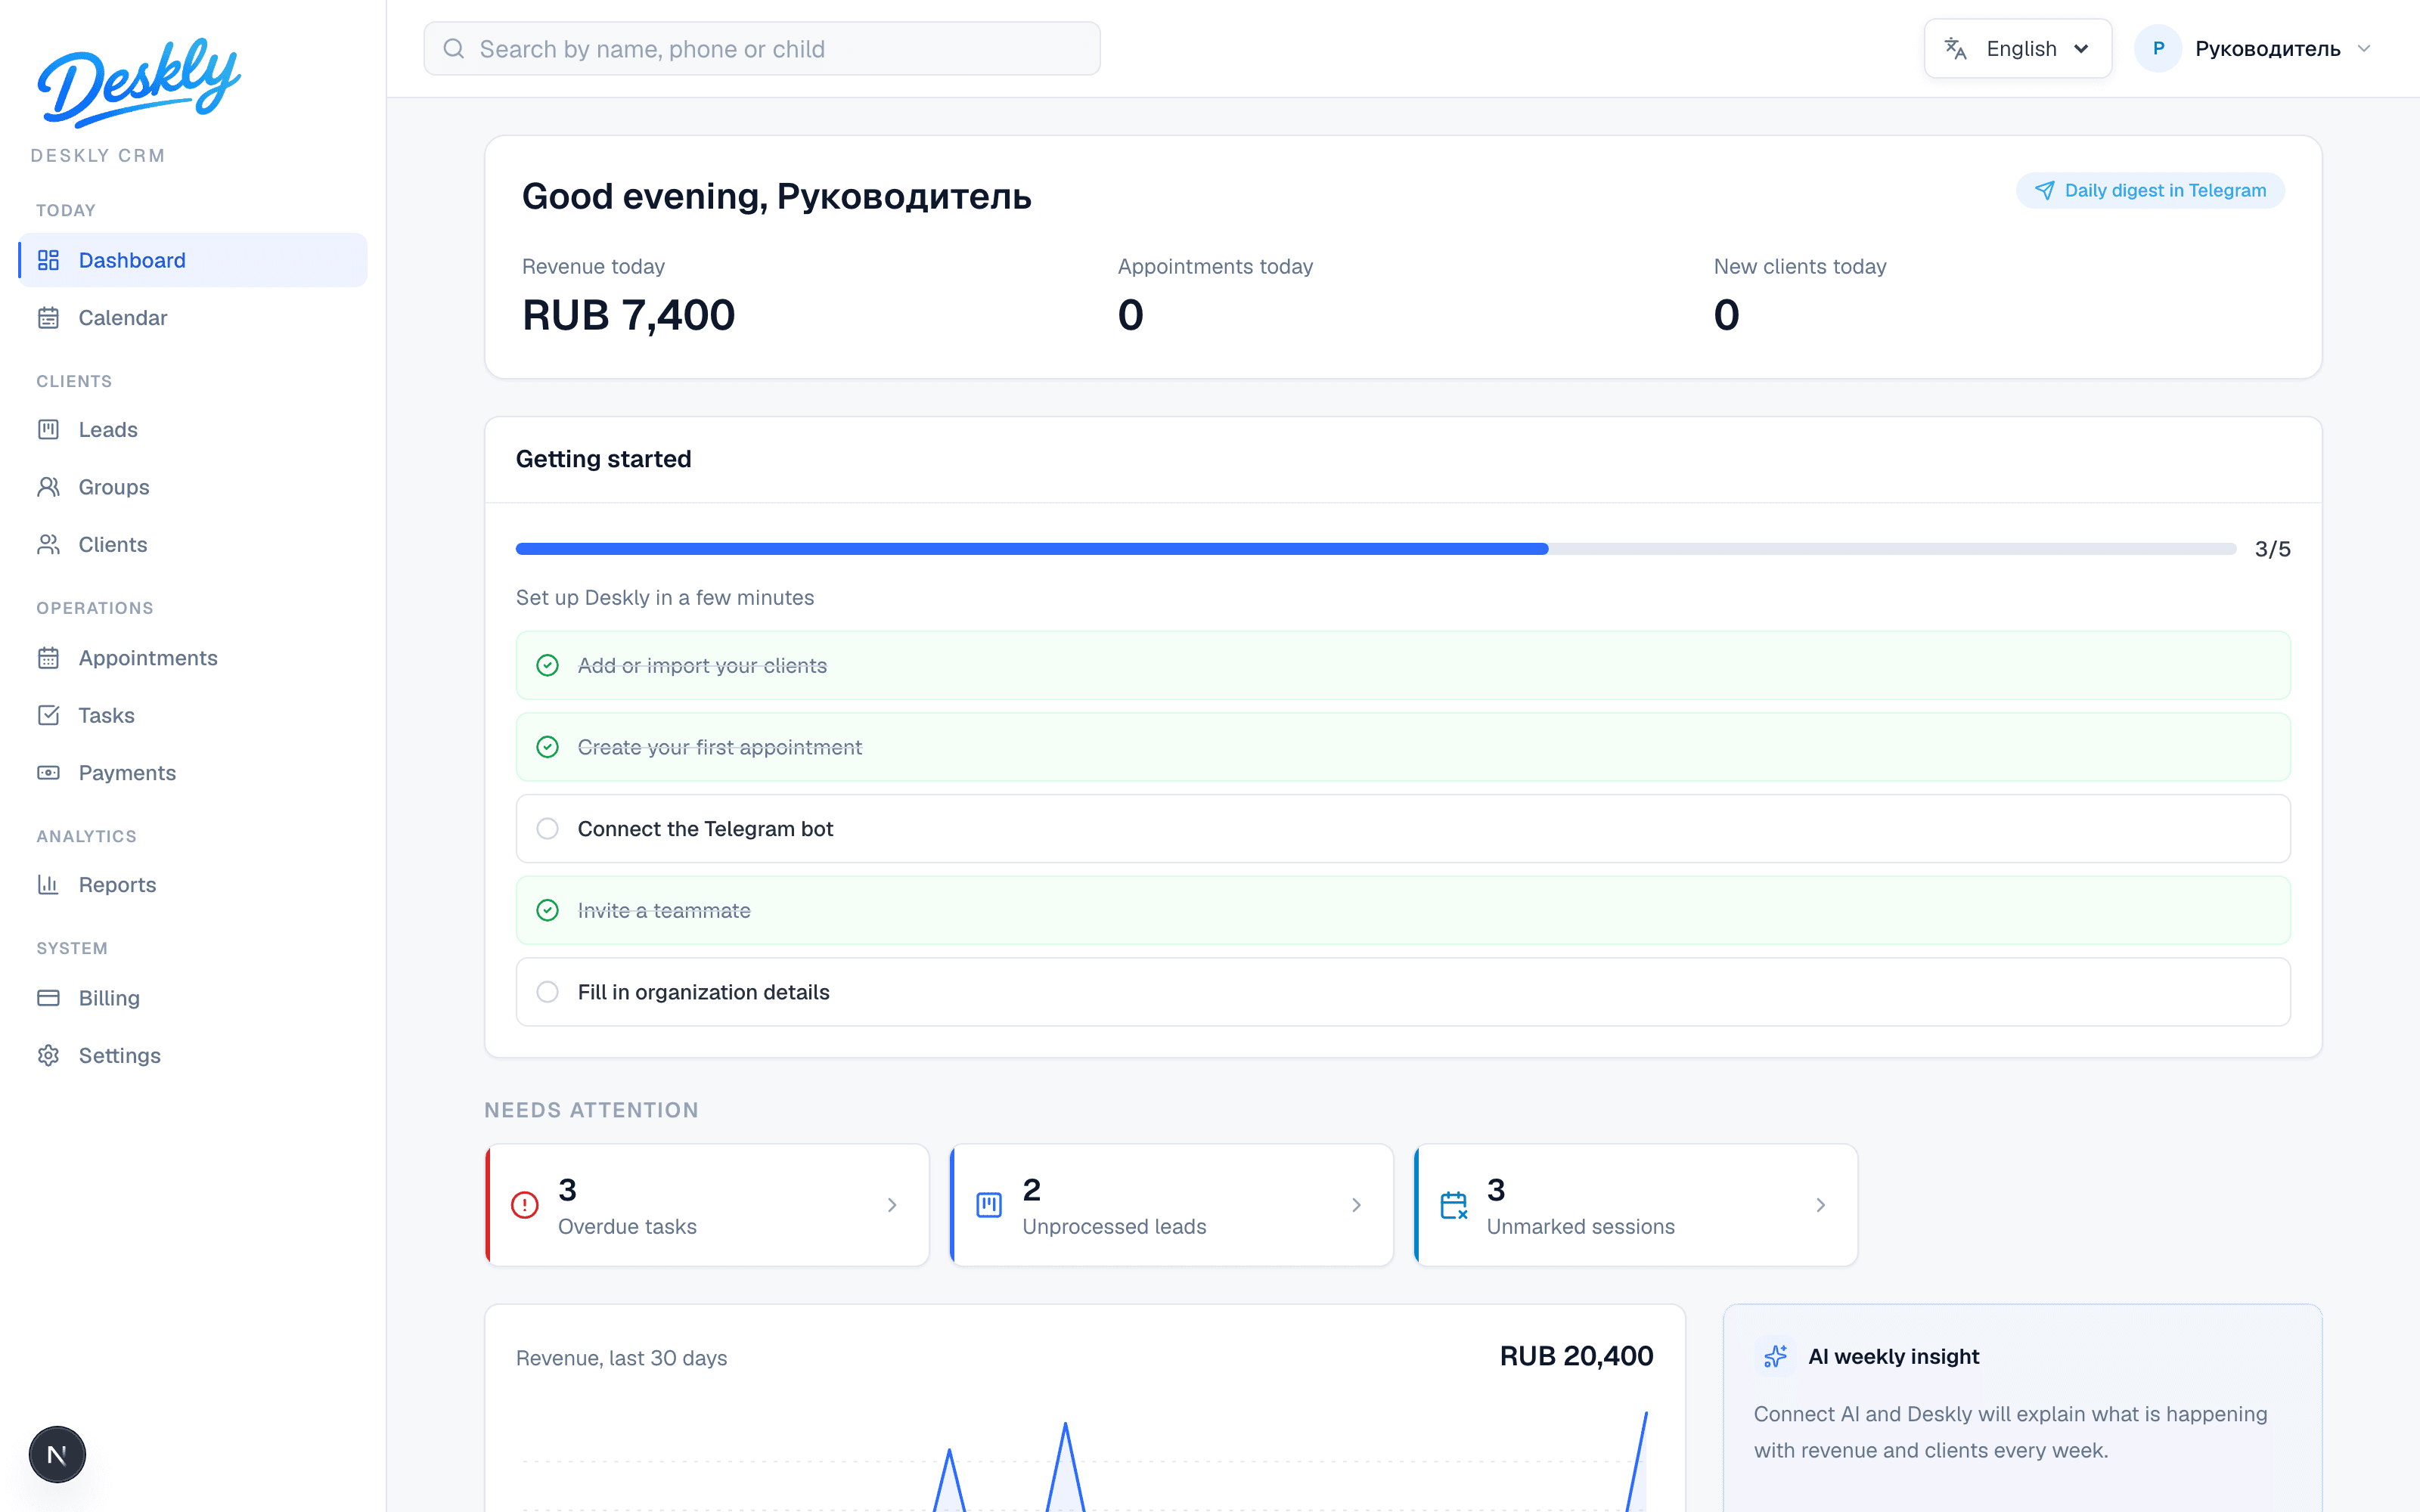
Task: Click the Getting started heading
Action: pyautogui.click(x=603, y=459)
